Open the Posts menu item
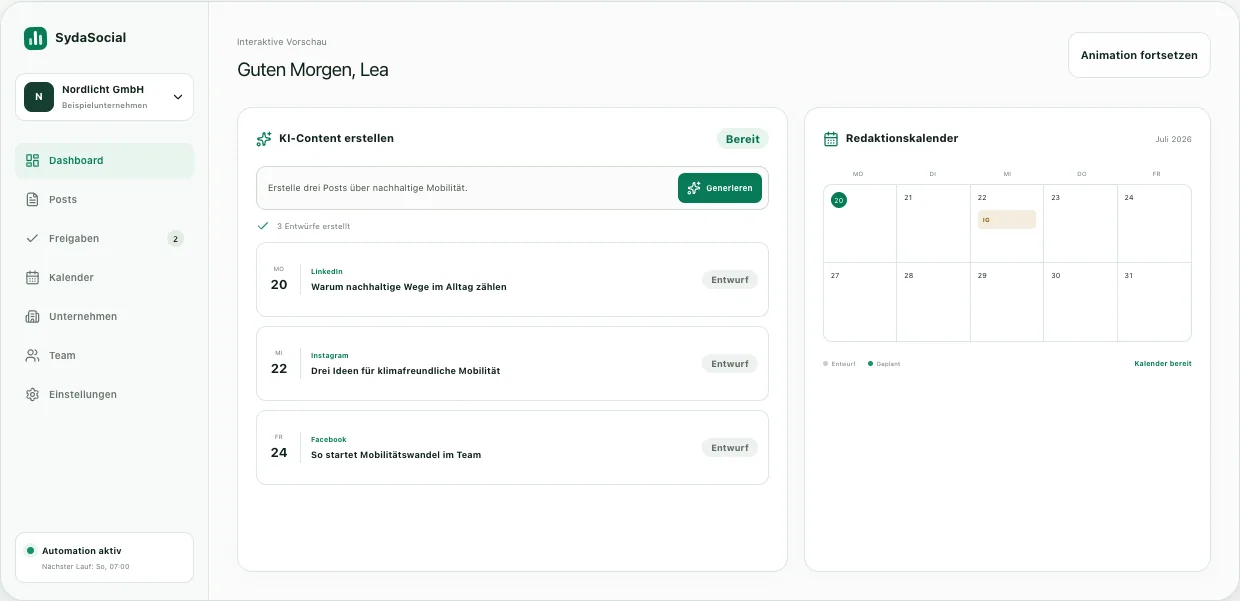 pos(105,199)
